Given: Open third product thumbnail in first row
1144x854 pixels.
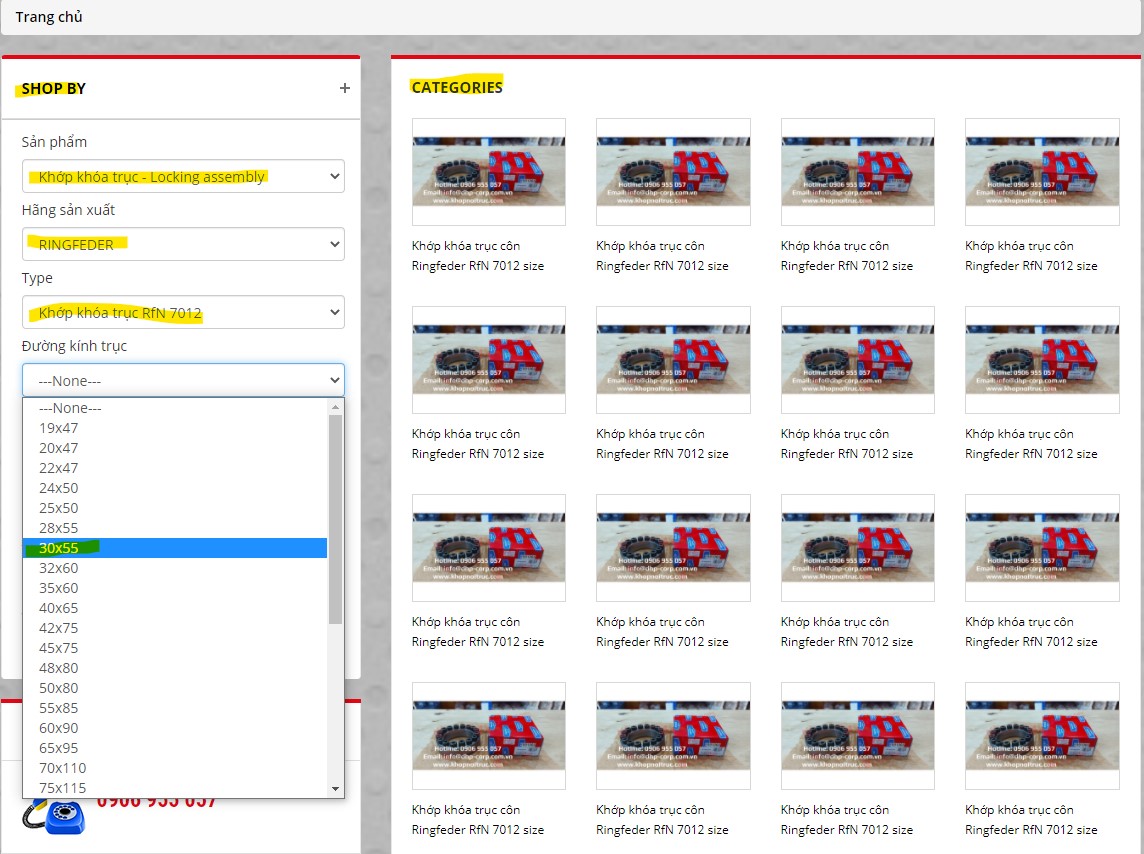Looking at the screenshot, I should (x=858, y=172).
